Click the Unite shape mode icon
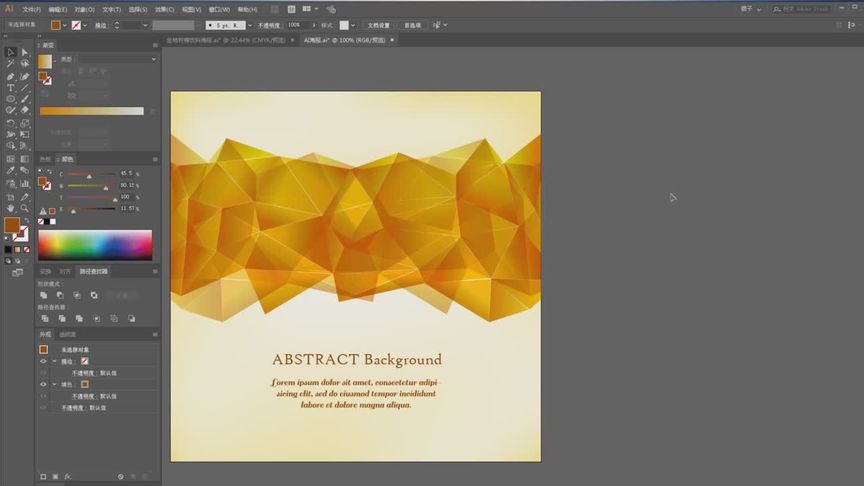864x486 pixels. click(x=43, y=295)
